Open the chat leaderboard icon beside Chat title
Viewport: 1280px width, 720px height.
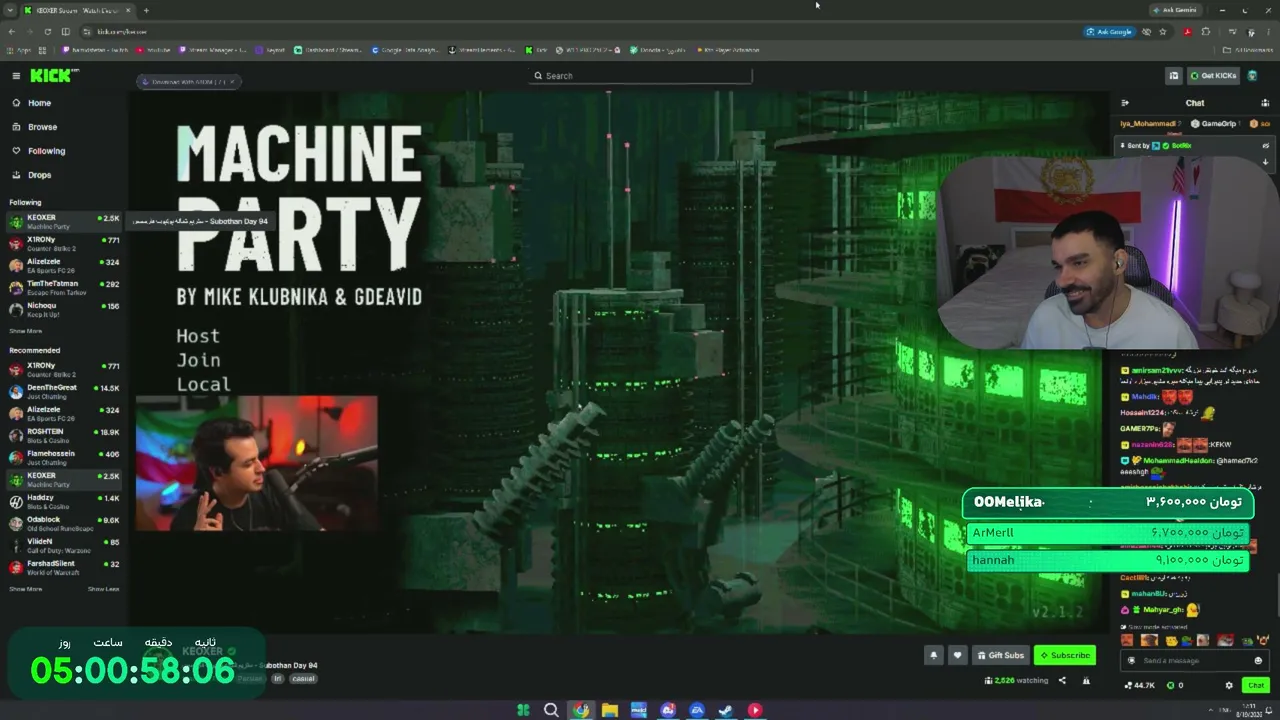click(x=1265, y=103)
